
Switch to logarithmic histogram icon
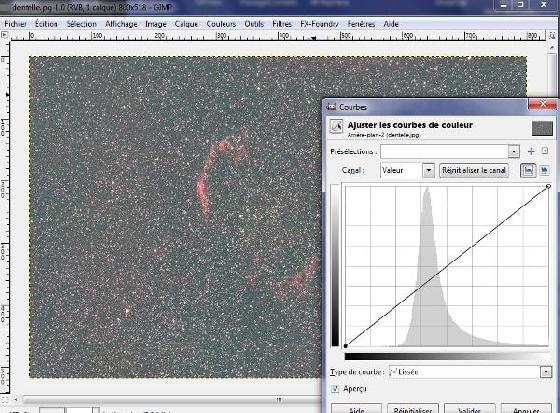[x=544, y=170]
